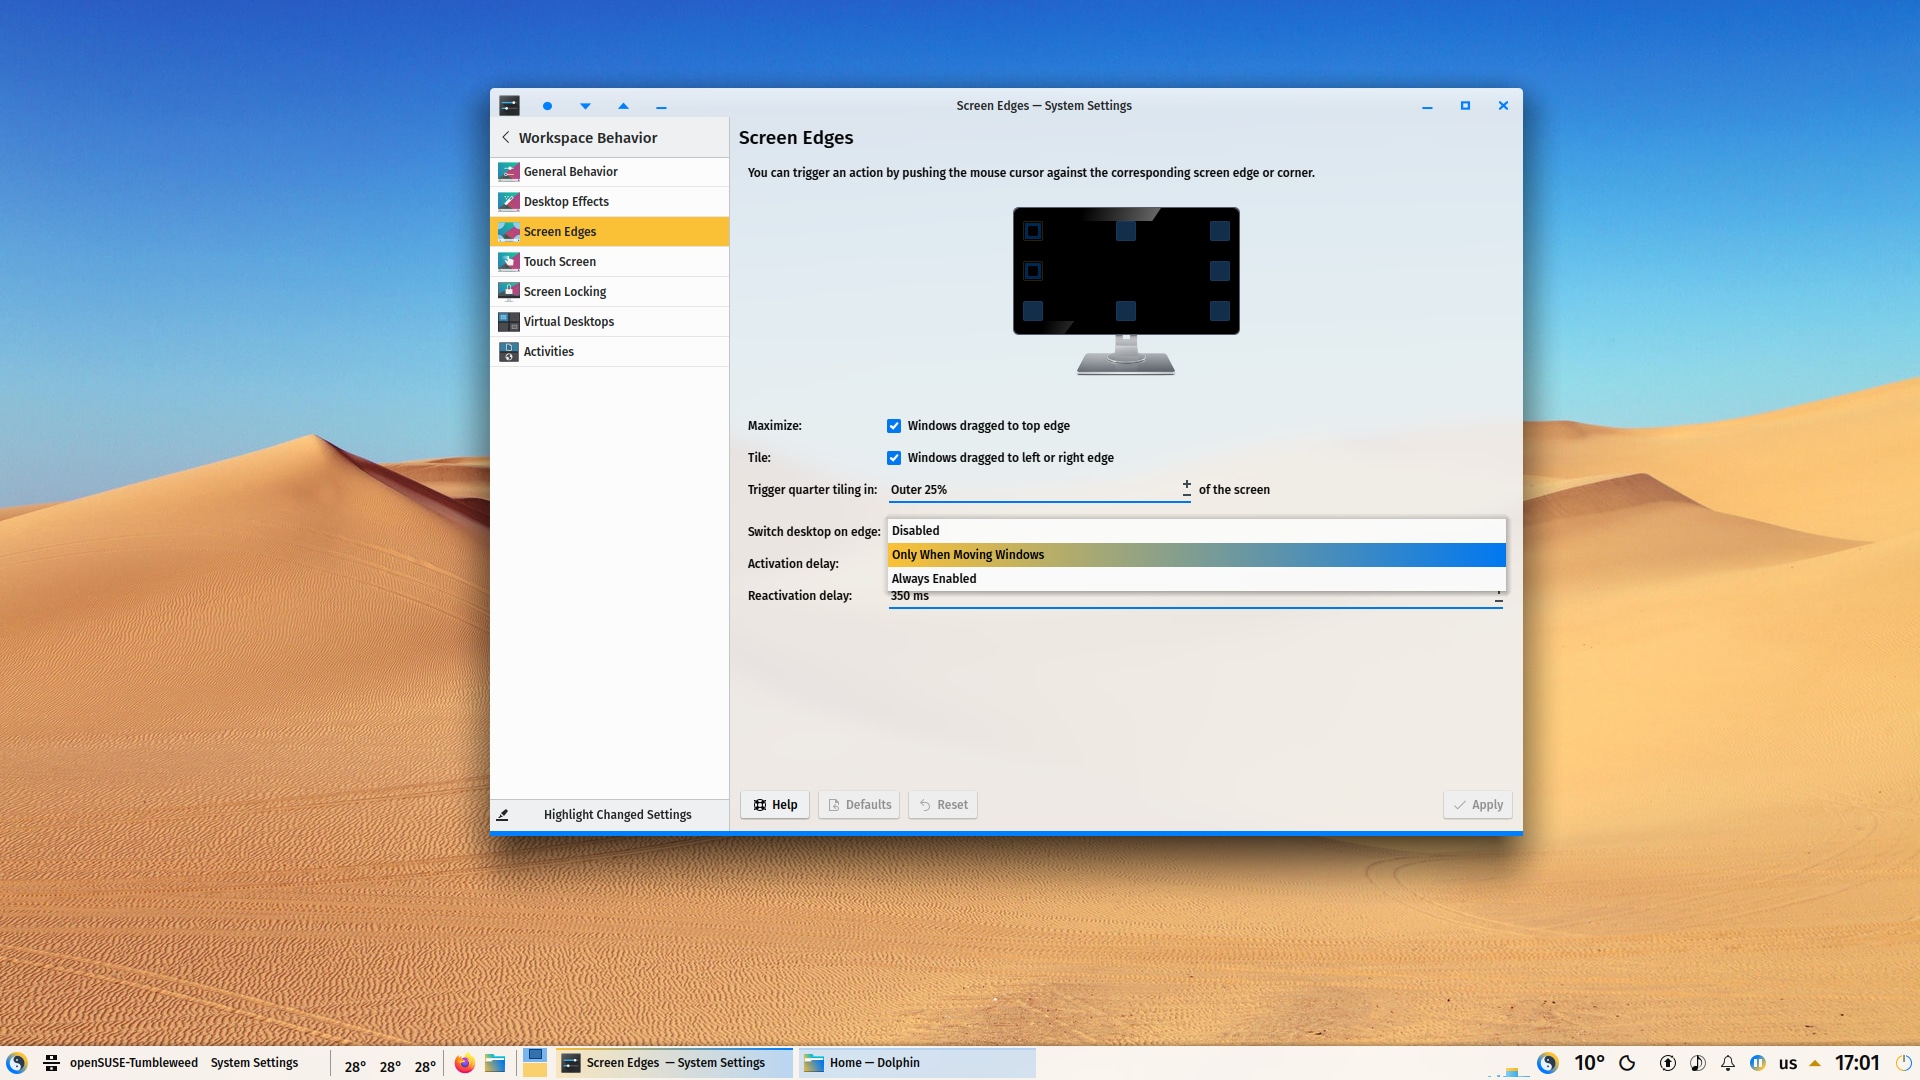Choose Always Enabled option
Screen dimensions: 1920x1080
click(x=1196, y=579)
